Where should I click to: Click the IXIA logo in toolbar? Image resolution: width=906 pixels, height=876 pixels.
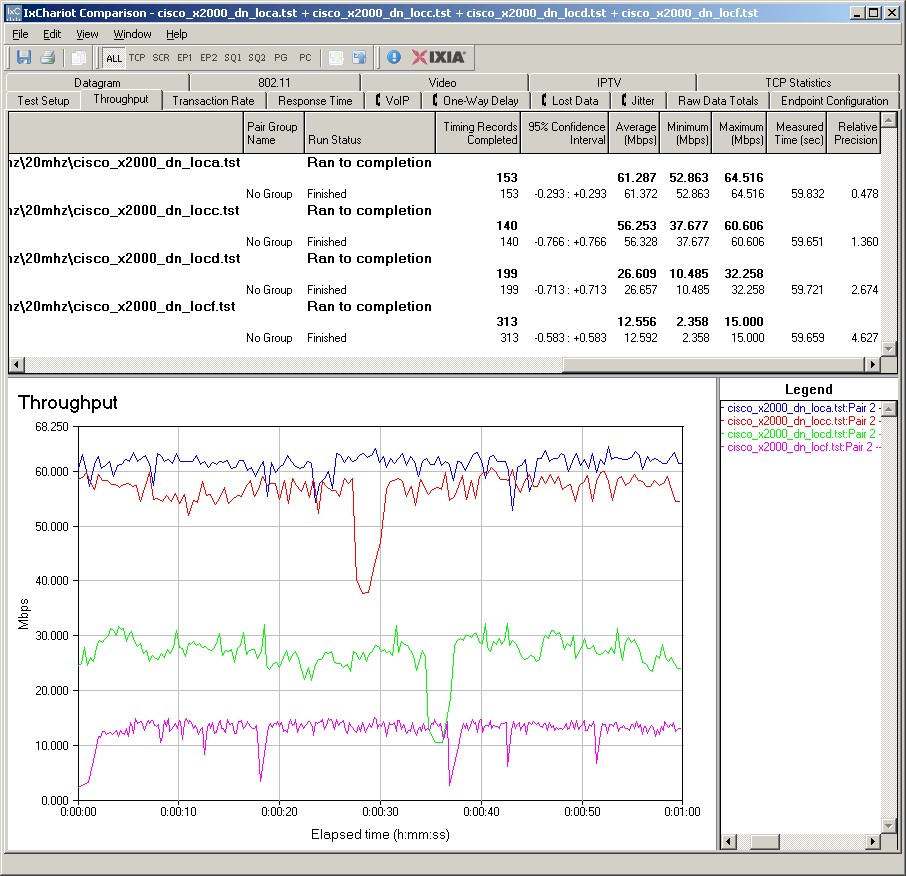coord(439,57)
